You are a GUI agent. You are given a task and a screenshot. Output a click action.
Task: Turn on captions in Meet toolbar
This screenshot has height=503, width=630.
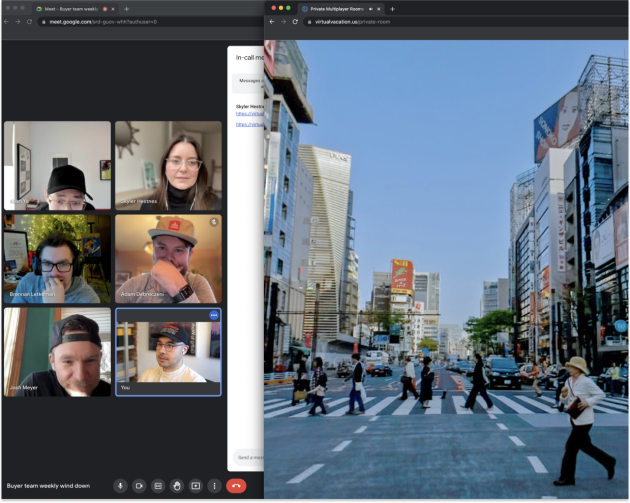point(158,486)
